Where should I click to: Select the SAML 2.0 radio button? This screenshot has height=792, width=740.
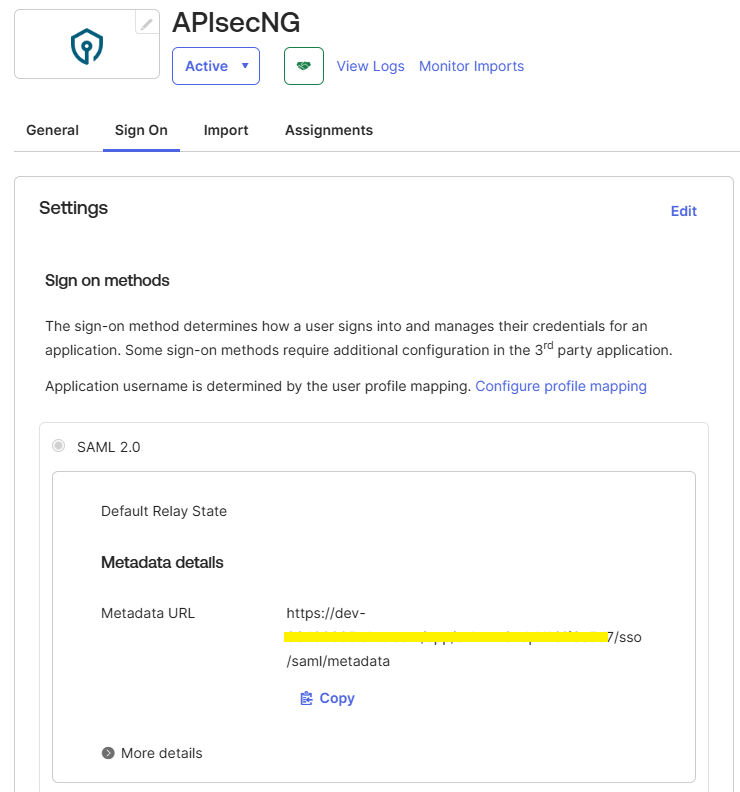(59, 446)
